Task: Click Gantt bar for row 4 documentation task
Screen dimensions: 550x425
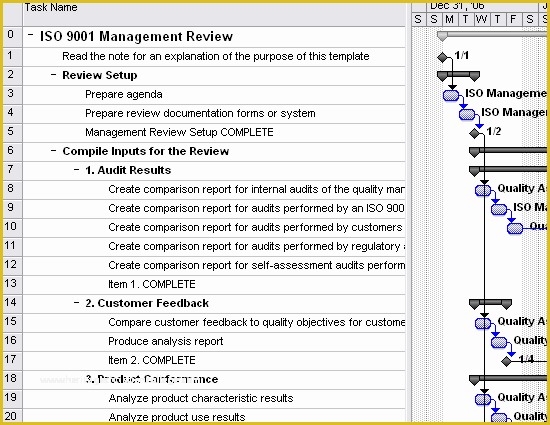Action: coord(467,114)
